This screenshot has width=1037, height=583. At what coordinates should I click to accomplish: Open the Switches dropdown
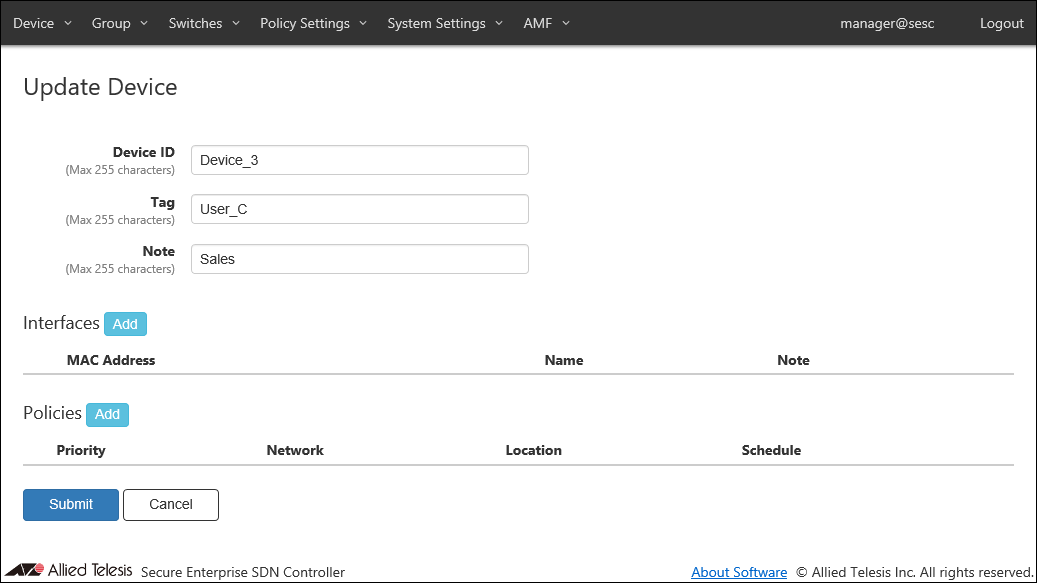(x=204, y=23)
